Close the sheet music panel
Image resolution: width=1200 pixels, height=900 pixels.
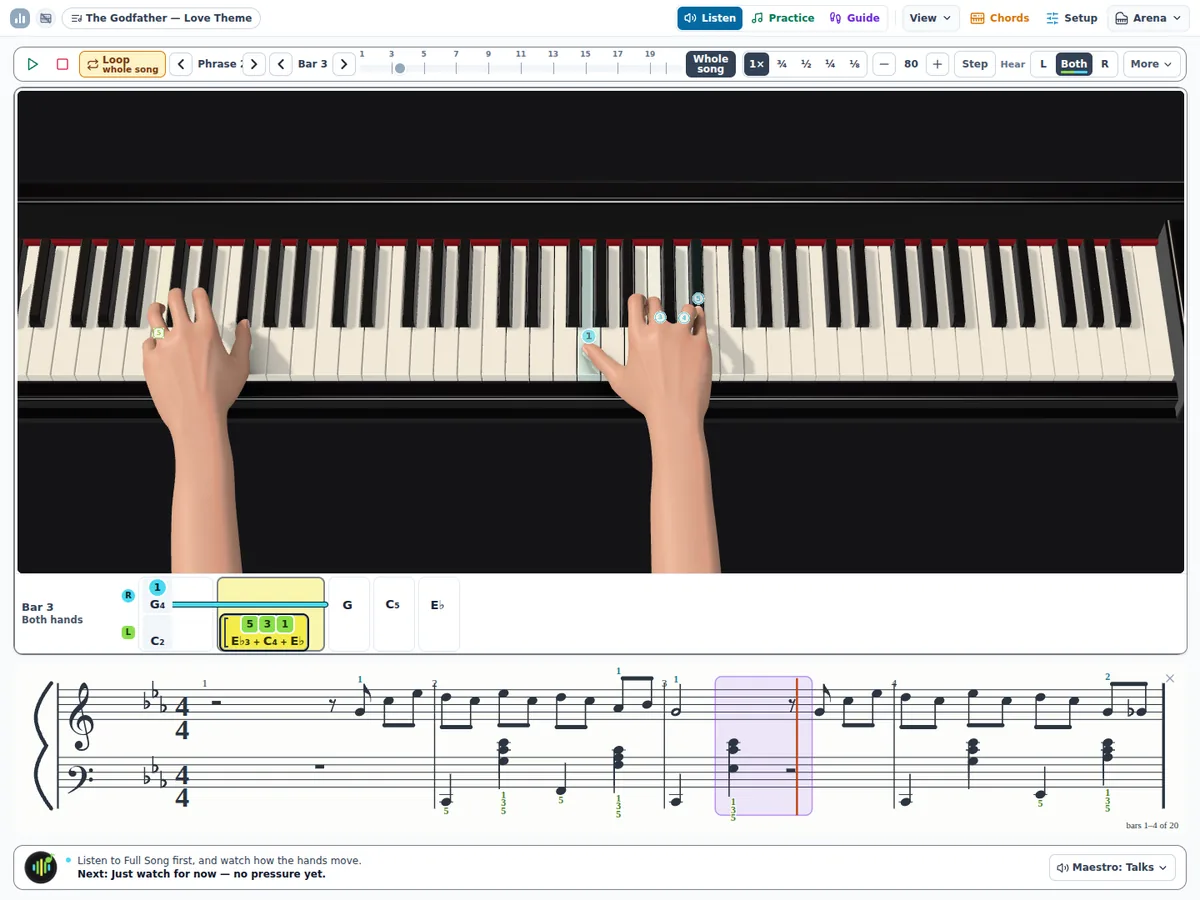pos(1170,679)
